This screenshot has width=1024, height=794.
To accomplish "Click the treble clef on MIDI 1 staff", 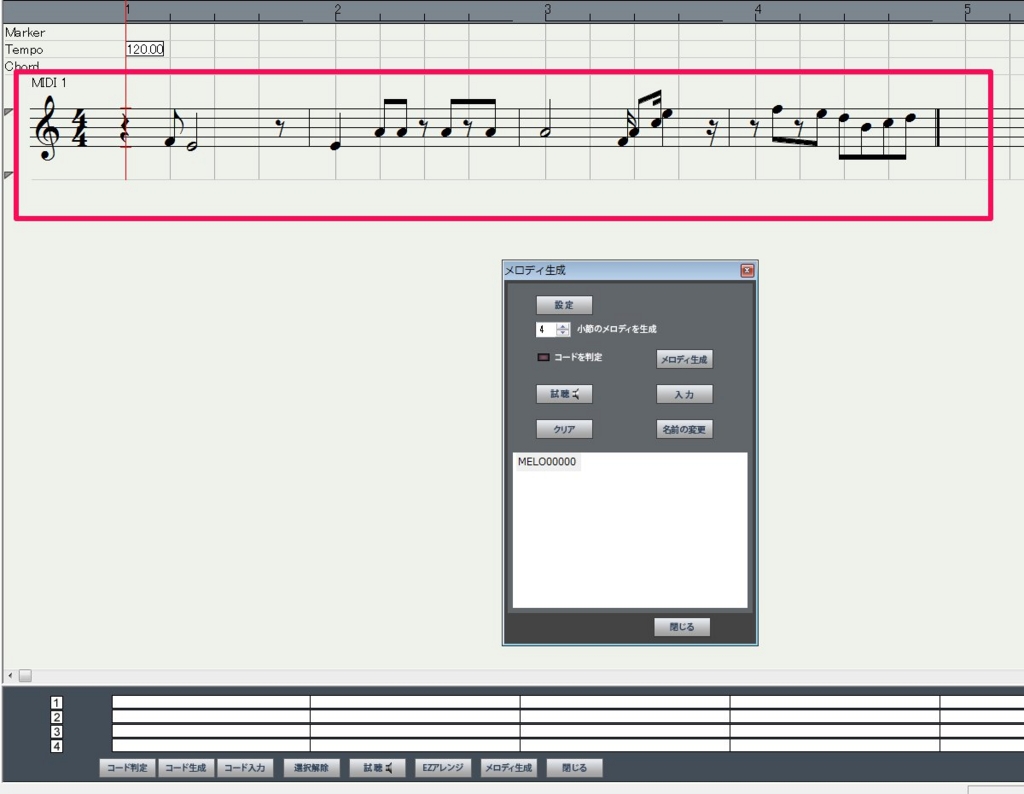I will coord(46,128).
